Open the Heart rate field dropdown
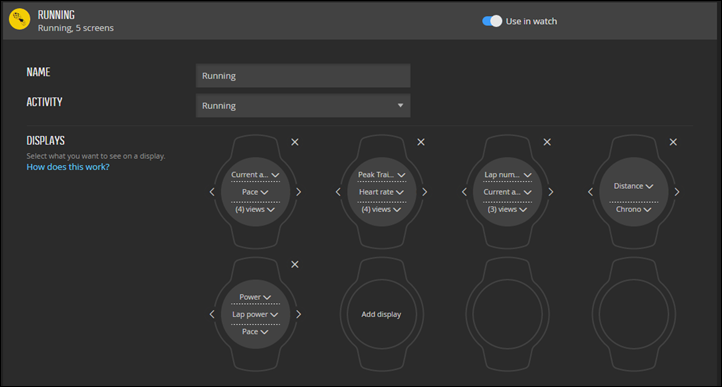722x387 pixels. 381,192
